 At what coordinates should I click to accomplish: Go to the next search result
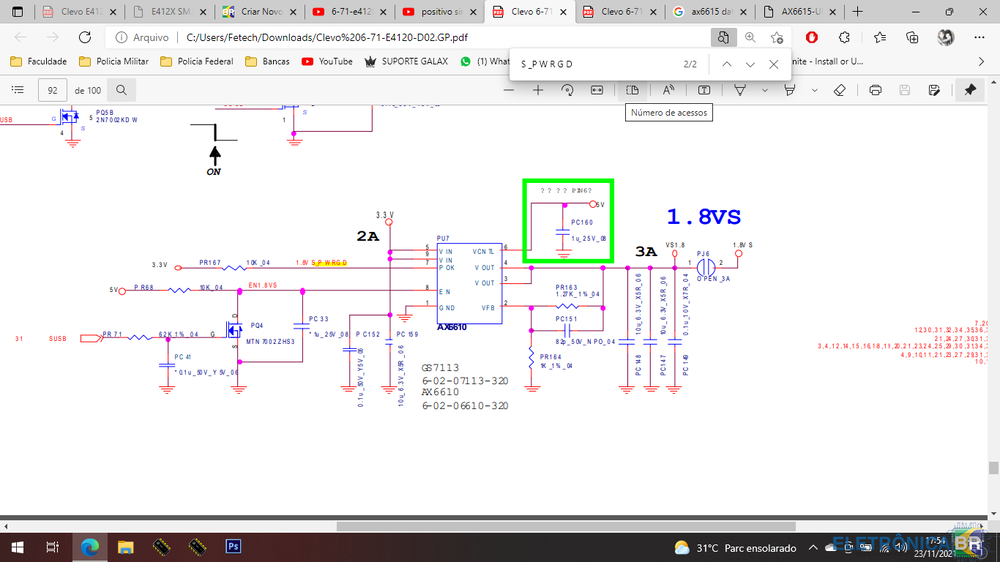coord(750,64)
